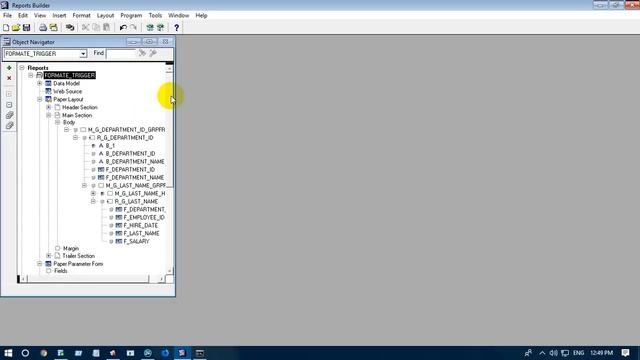Select the Web Source tree item
The height and width of the screenshot is (360, 640).
tap(67, 91)
